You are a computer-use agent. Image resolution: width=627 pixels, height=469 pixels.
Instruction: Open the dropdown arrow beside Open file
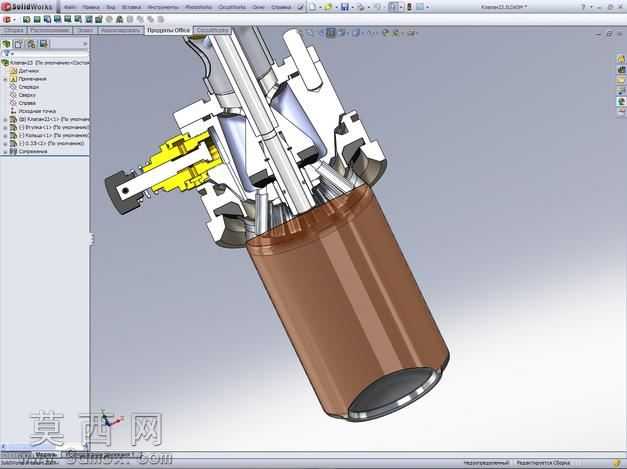[336, 7]
